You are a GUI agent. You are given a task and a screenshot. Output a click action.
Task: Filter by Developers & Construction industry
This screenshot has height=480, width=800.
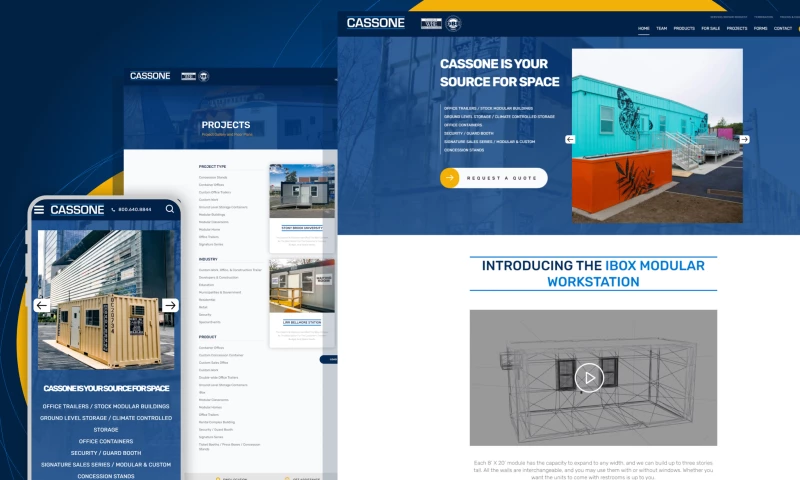click(x=218, y=277)
